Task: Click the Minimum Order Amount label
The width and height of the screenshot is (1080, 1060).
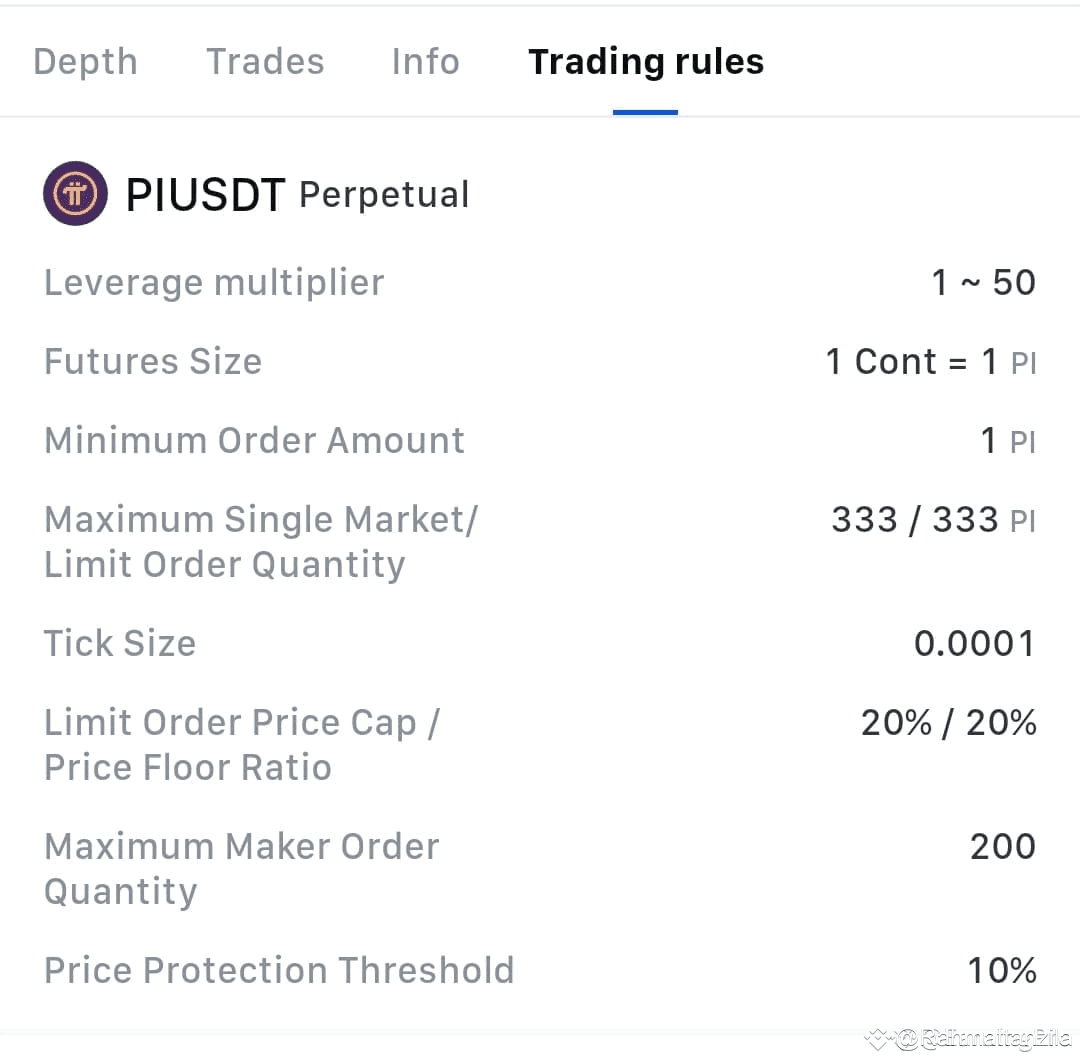Action: (254, 440)
